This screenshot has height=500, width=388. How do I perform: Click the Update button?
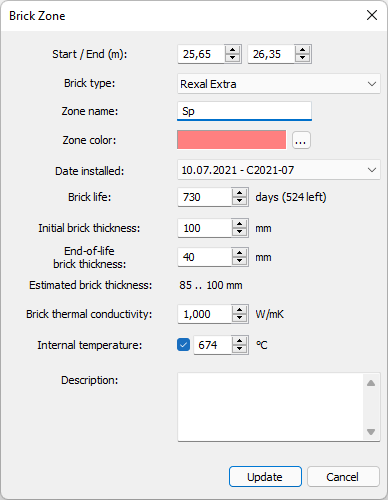265,477
